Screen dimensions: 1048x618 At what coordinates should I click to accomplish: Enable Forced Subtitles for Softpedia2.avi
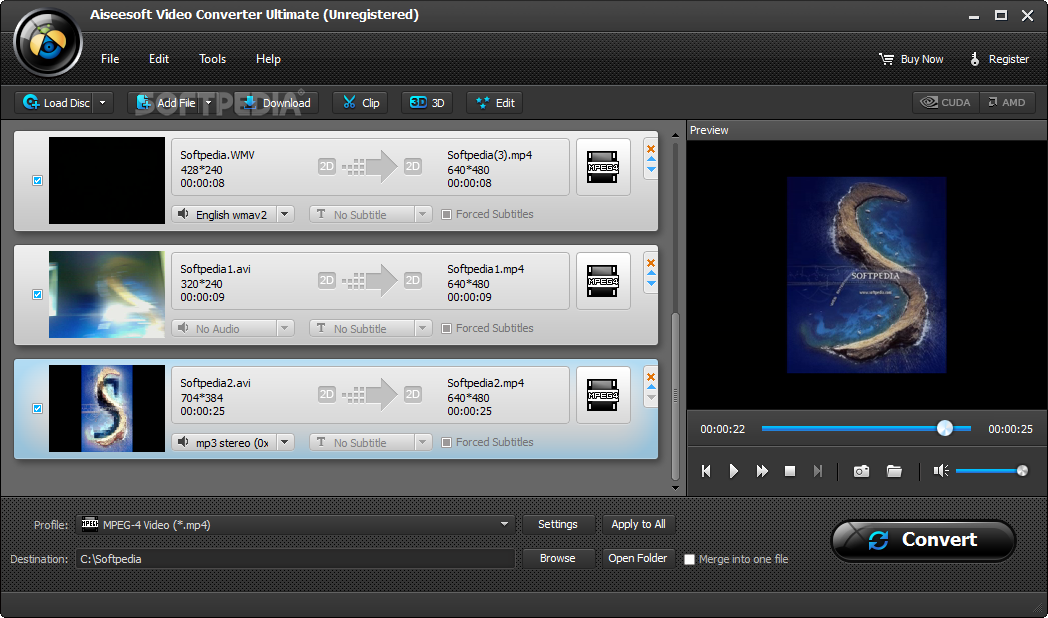[x=446, y=442]
